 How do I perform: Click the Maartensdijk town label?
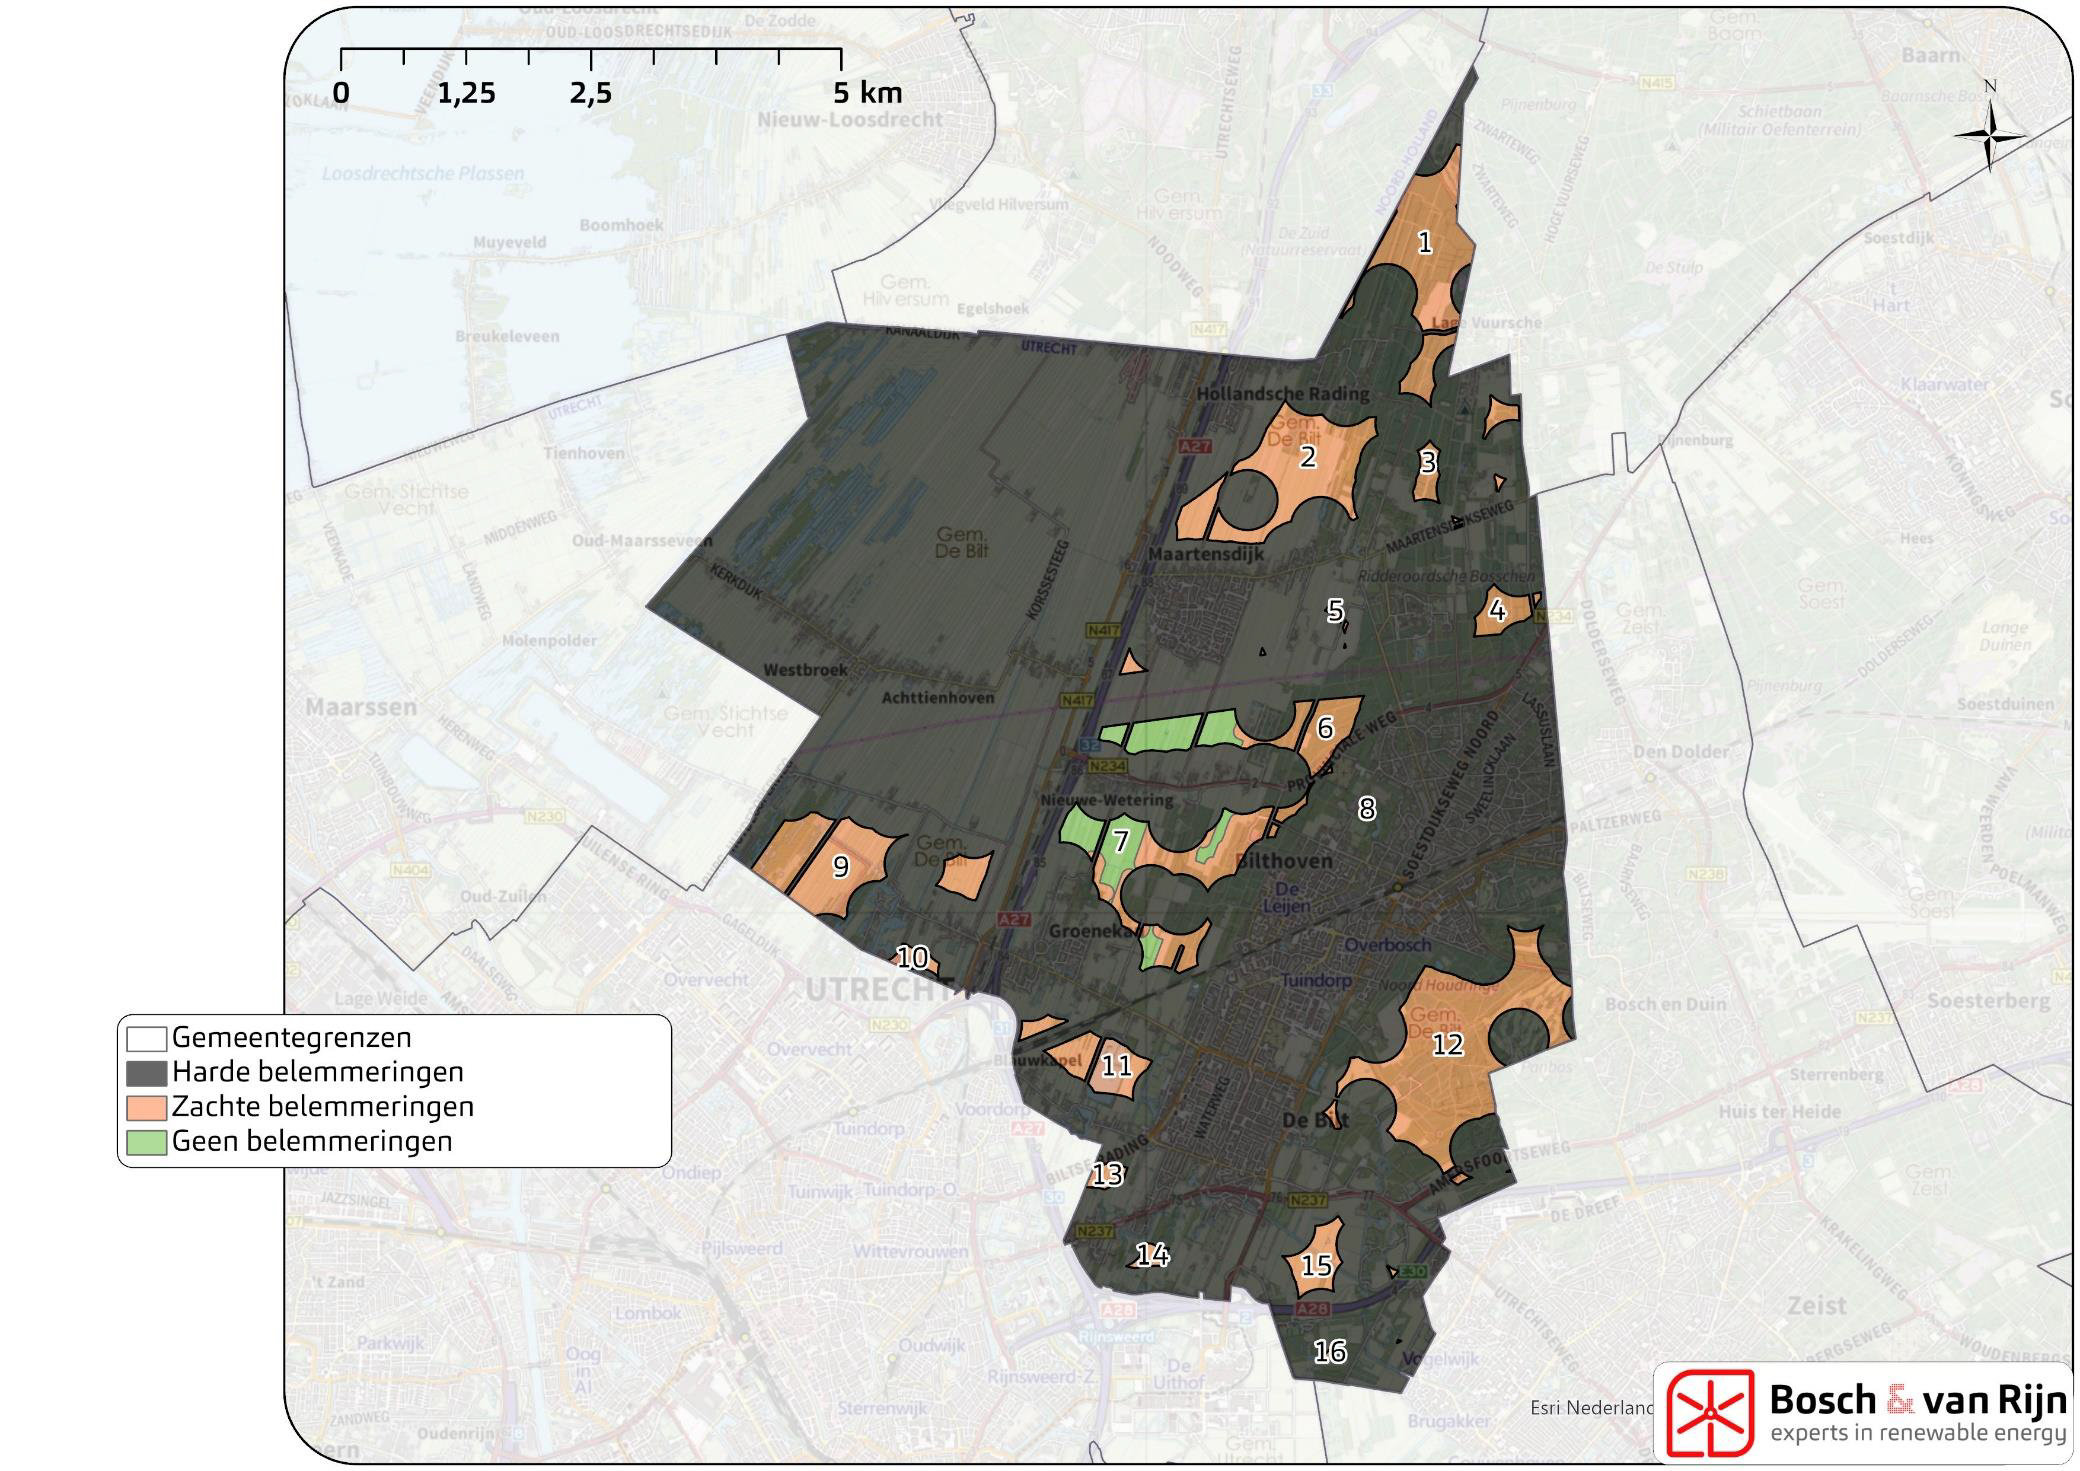[1206, 554]
